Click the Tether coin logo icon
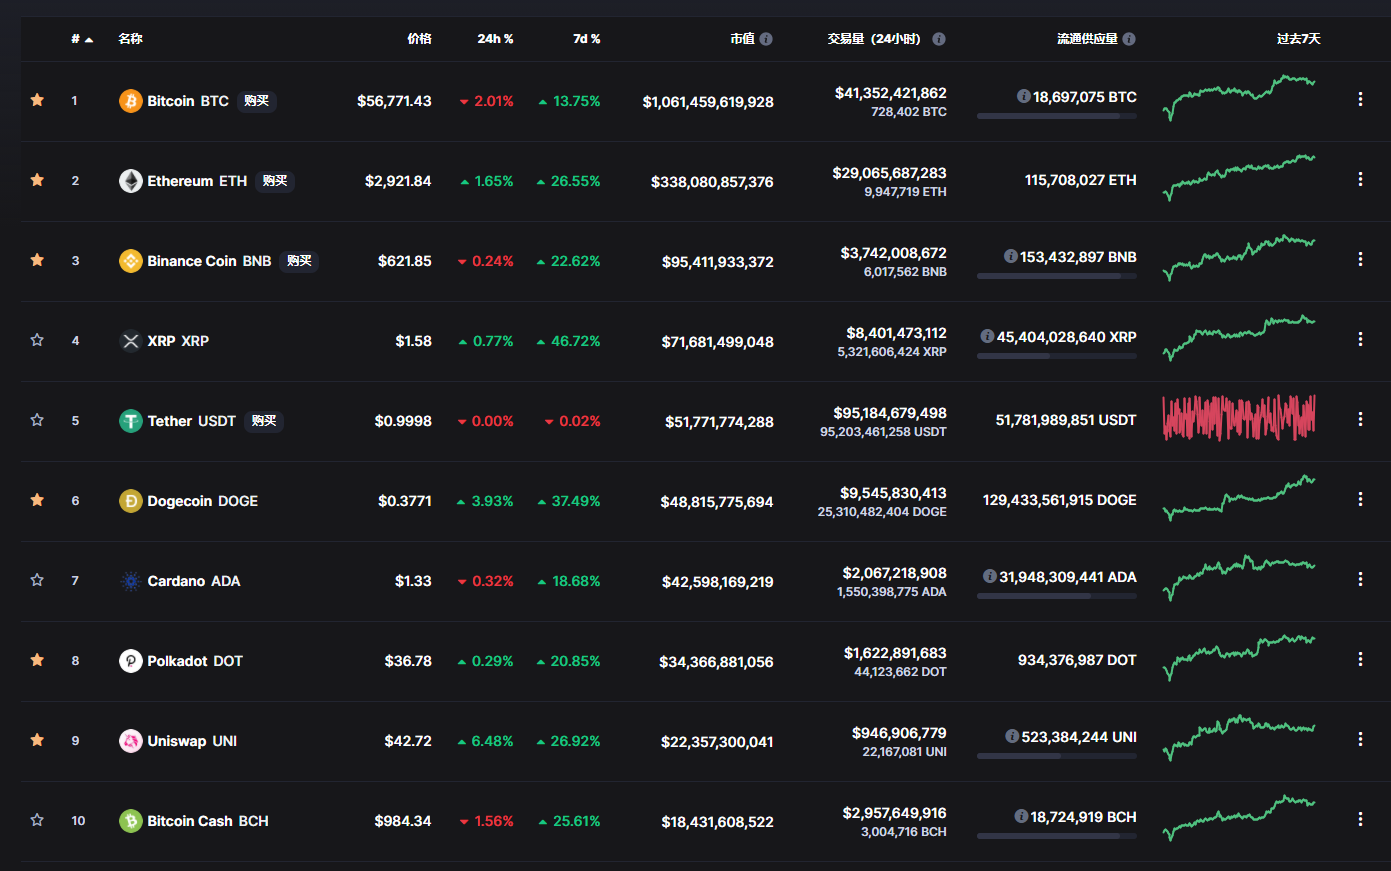The height and width of the screenshot is (871, 1391). click(x=131, y=421)
